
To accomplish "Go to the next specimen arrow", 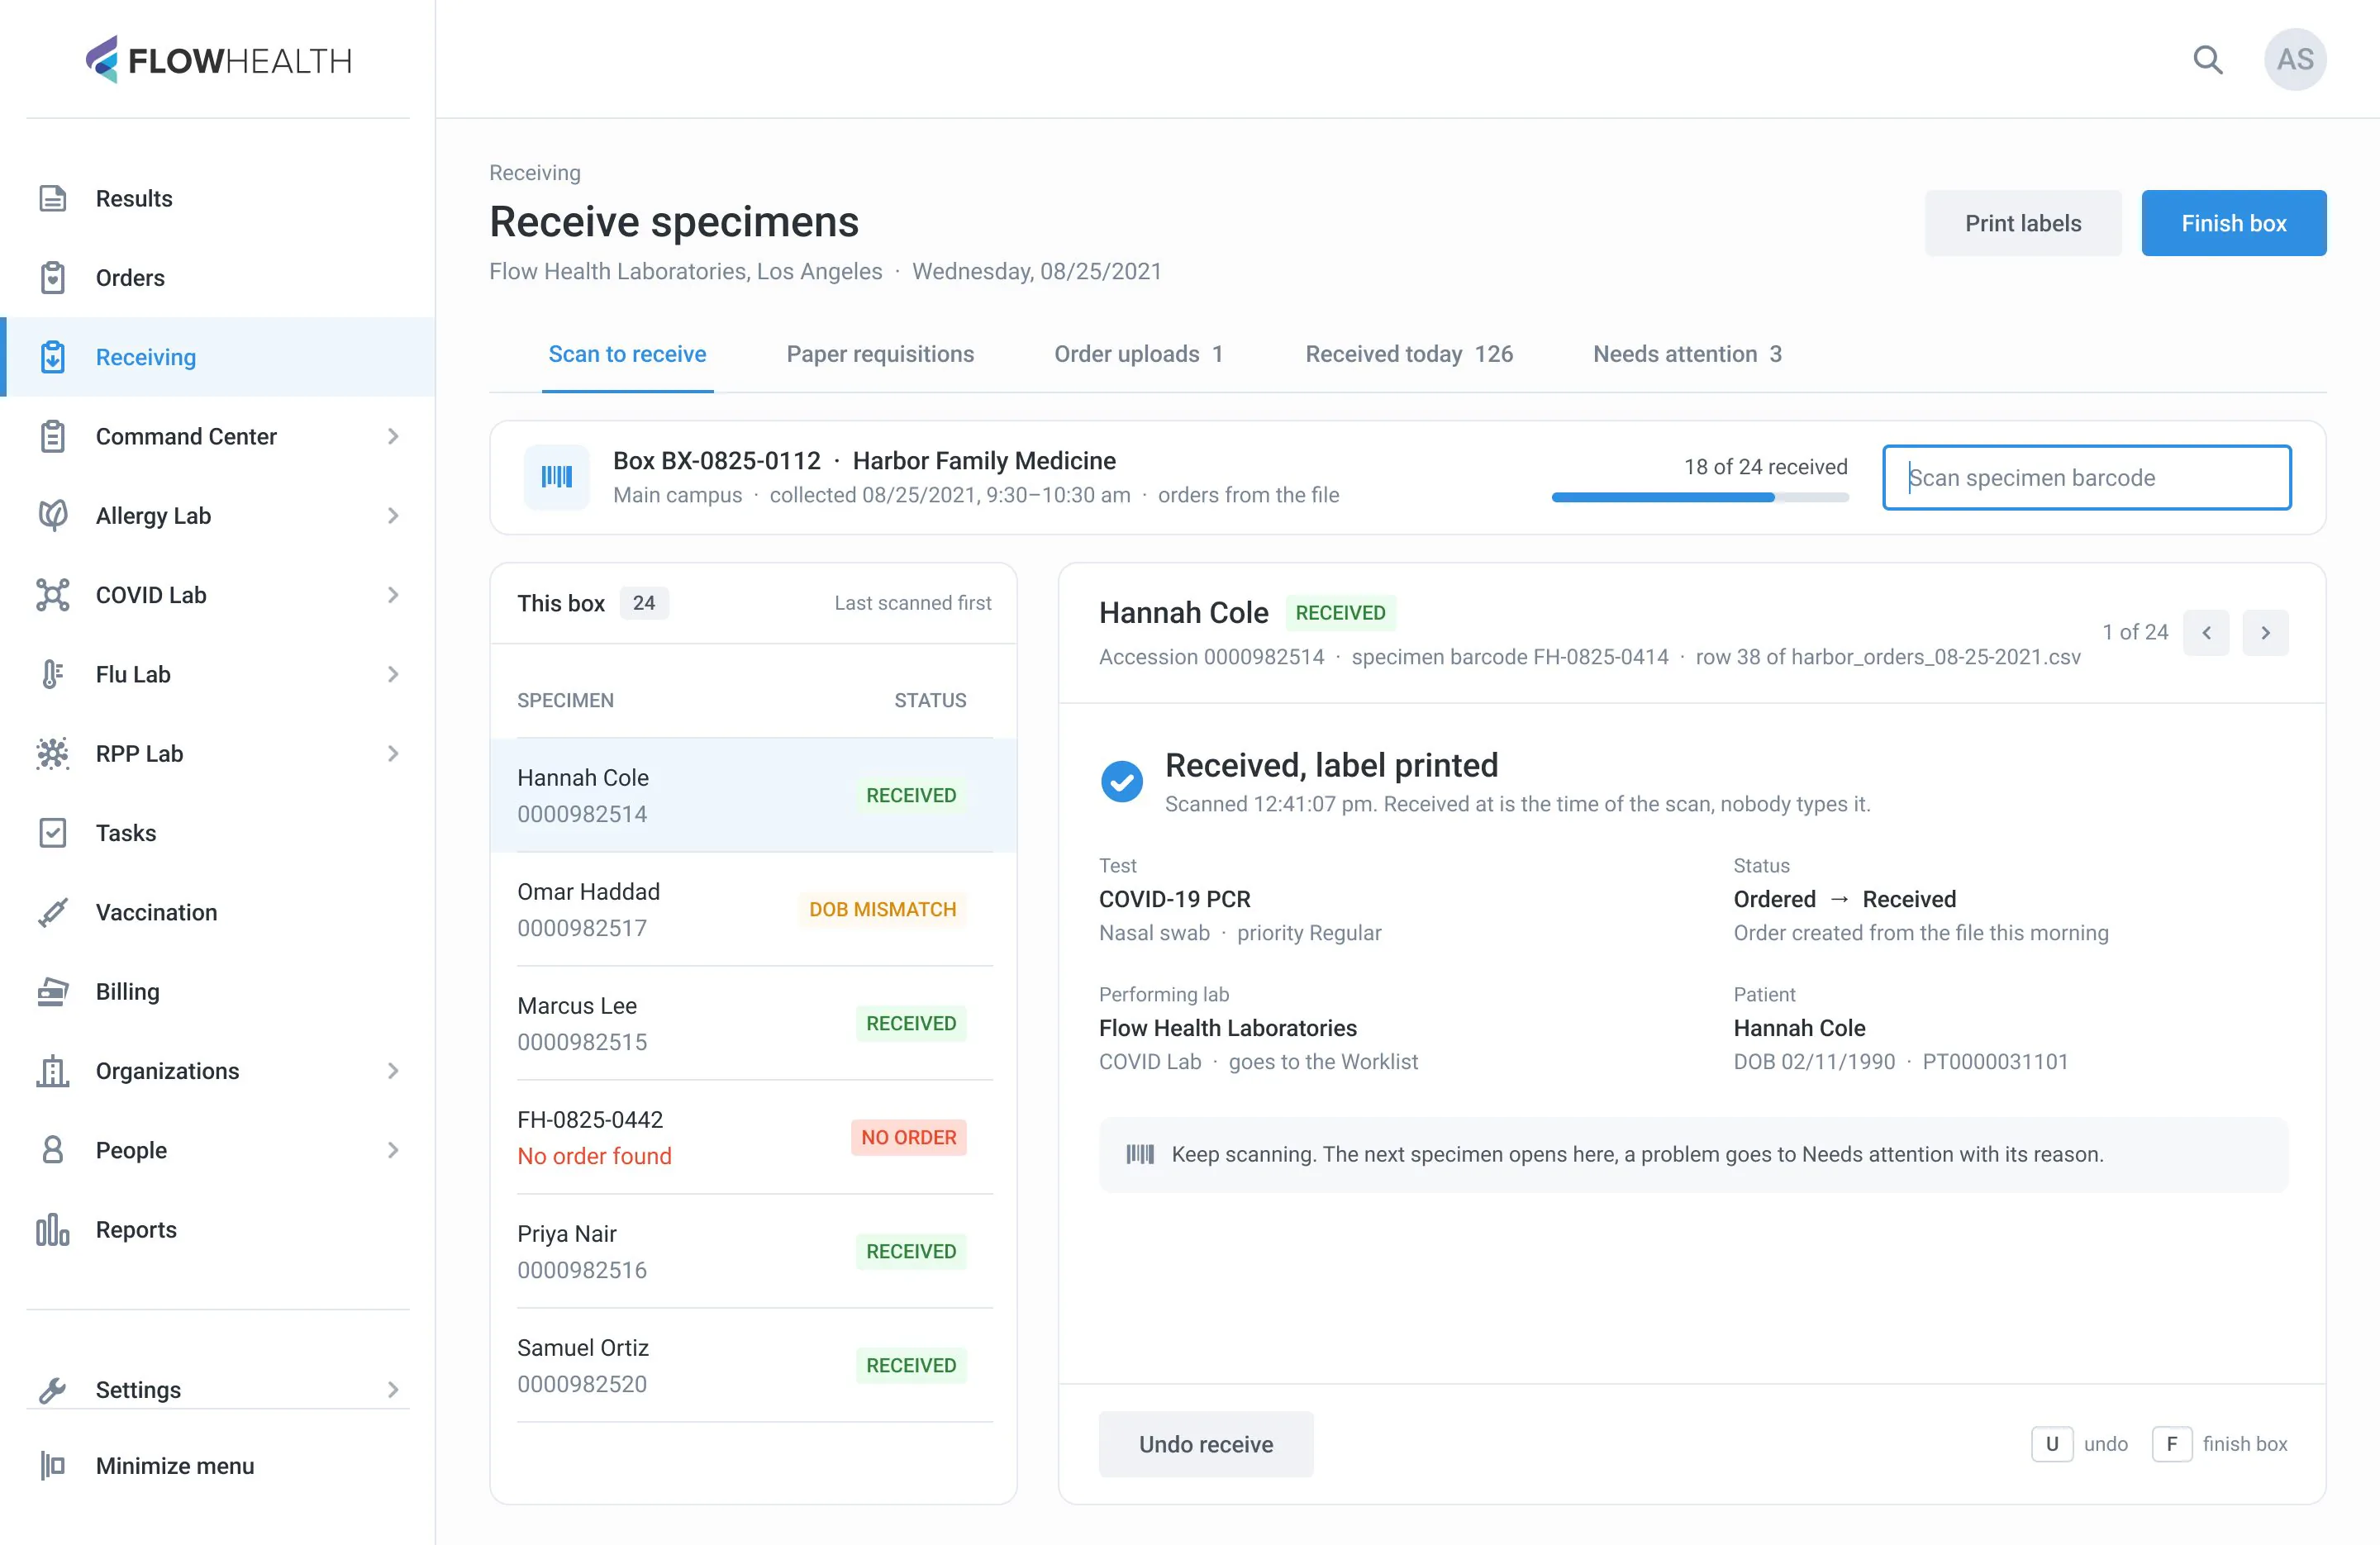I will point(2265,633).
